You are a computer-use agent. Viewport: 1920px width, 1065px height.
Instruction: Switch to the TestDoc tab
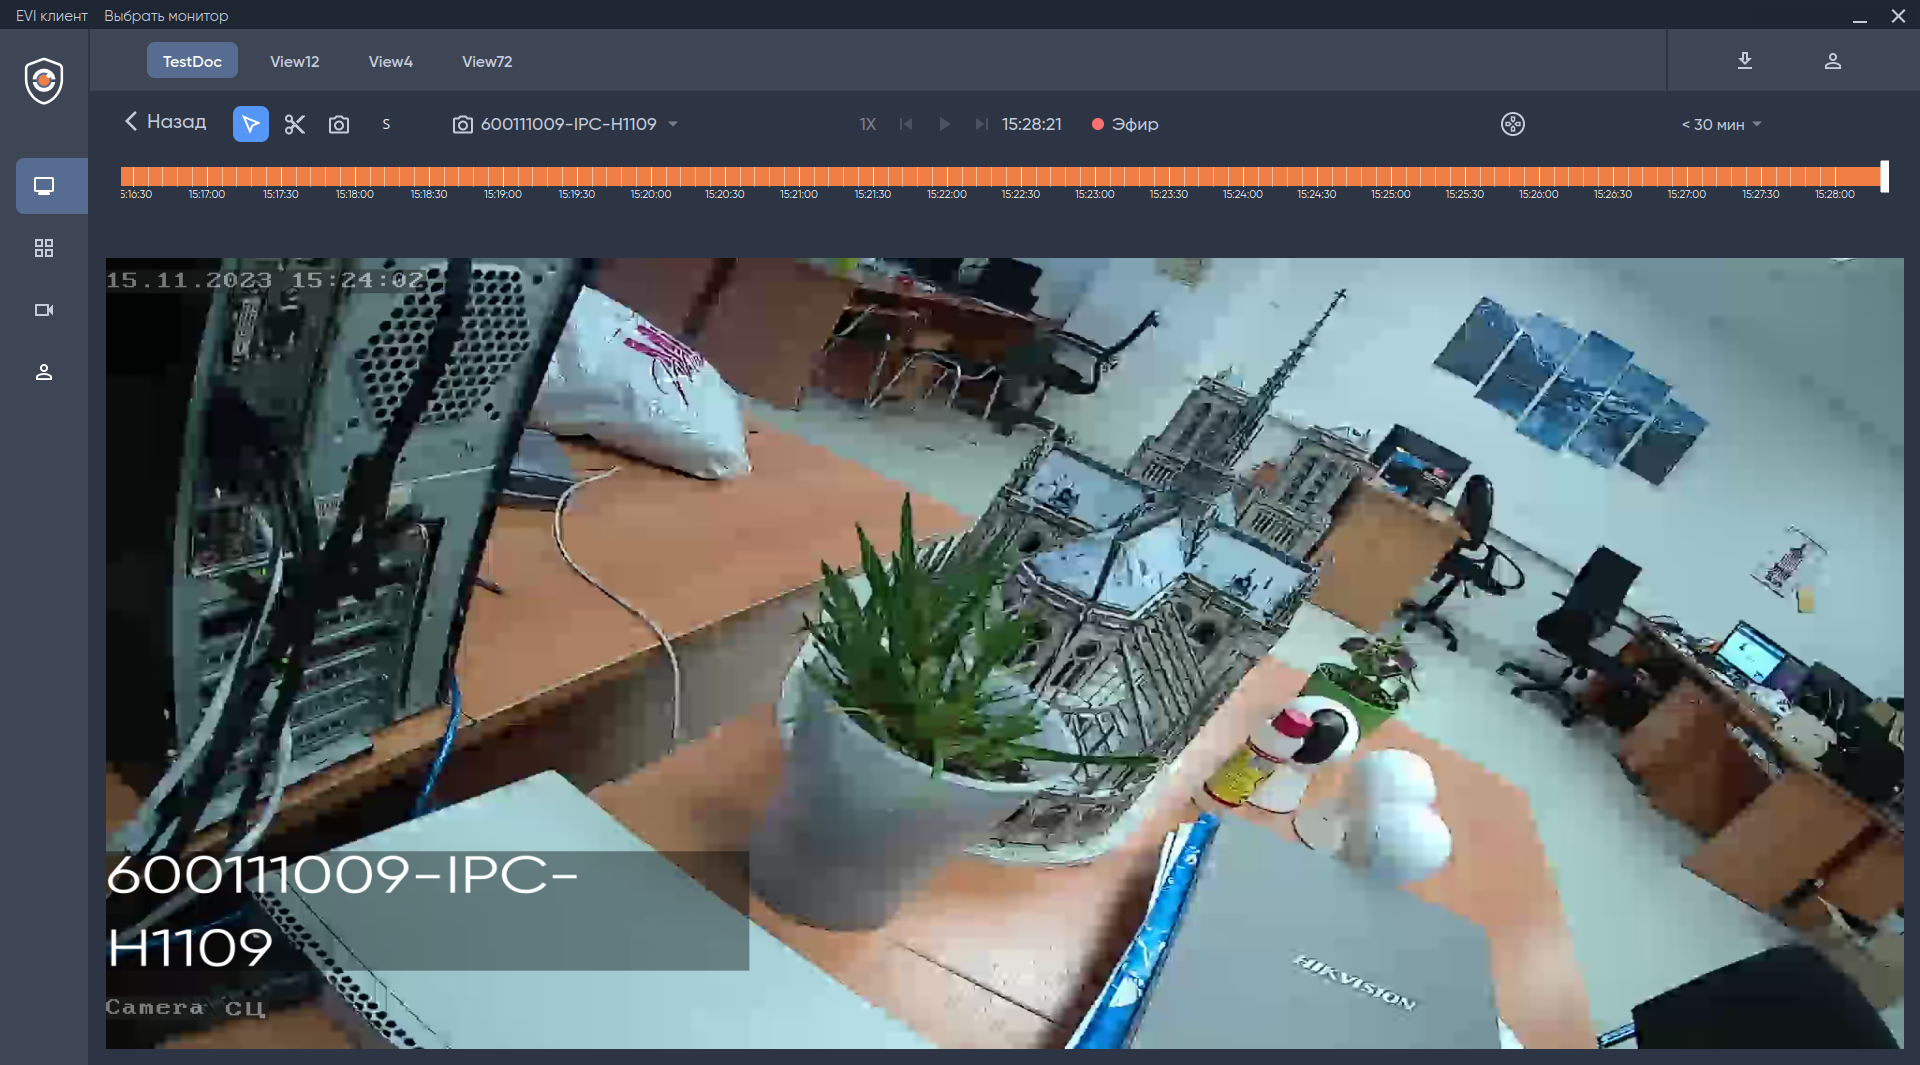click(192, 61)
